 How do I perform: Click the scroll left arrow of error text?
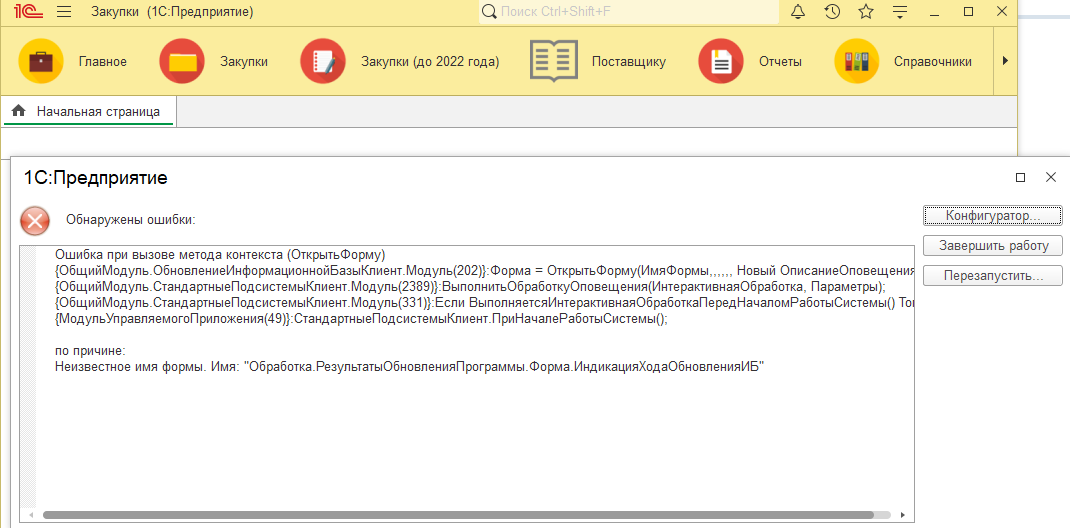tap(31, 515)
